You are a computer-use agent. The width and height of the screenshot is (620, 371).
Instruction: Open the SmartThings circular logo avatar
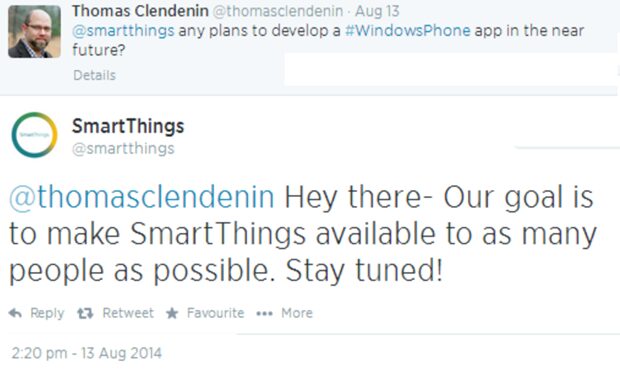34,135
